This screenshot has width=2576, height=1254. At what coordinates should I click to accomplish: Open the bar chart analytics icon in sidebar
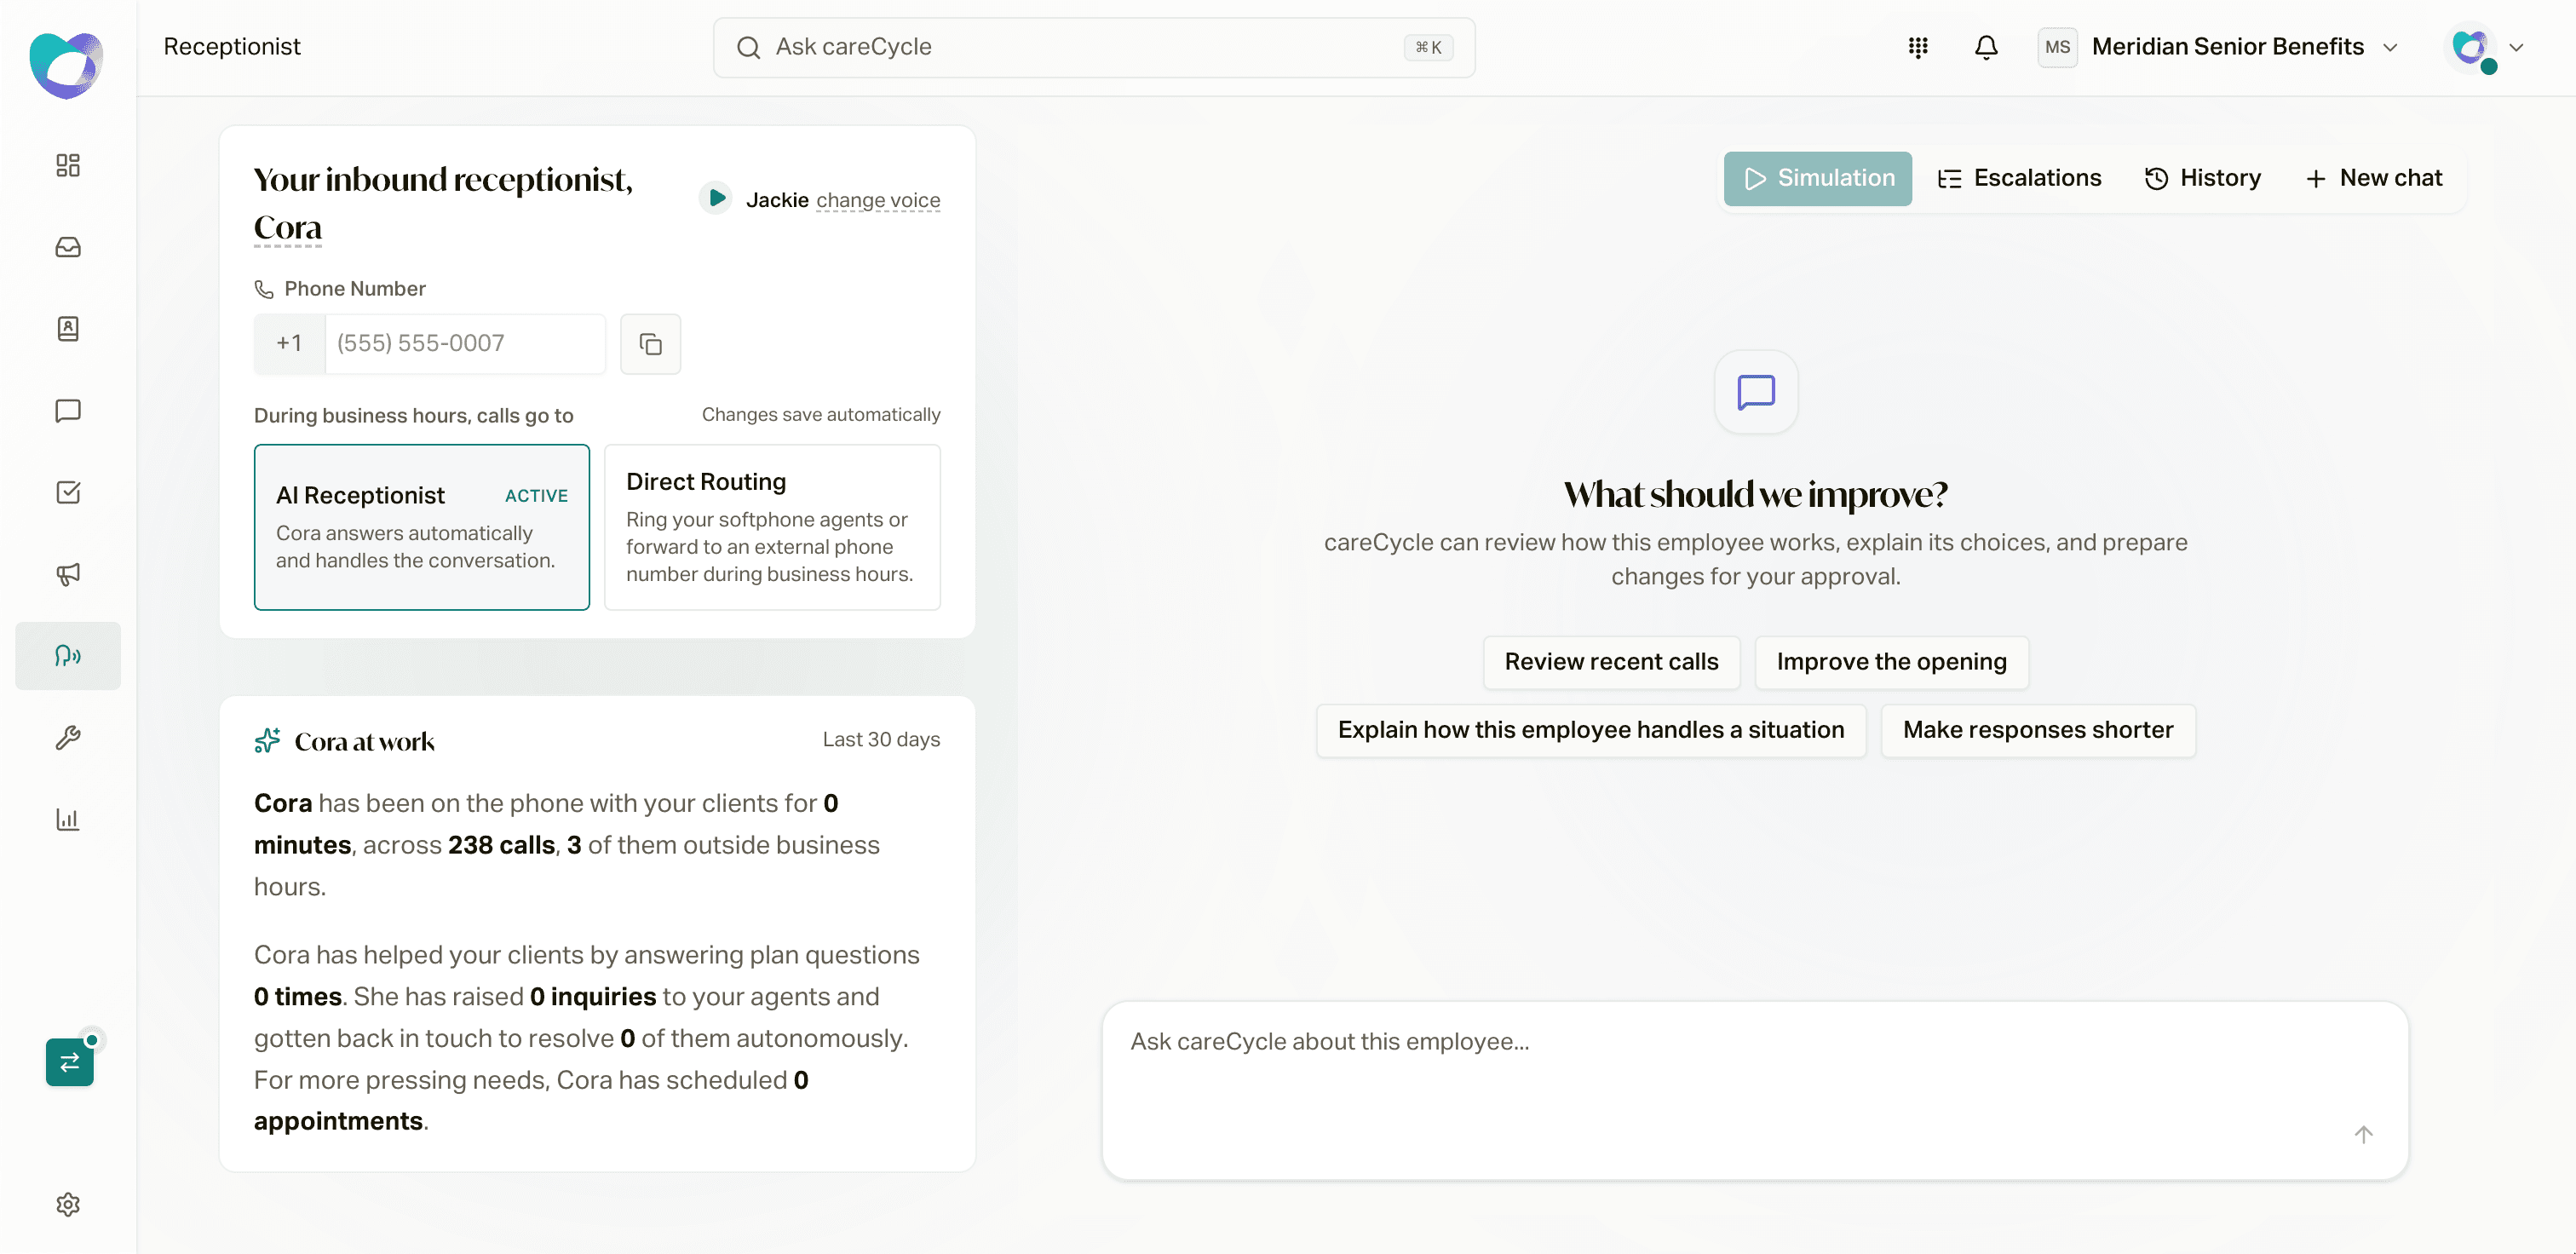pos(68,820)
